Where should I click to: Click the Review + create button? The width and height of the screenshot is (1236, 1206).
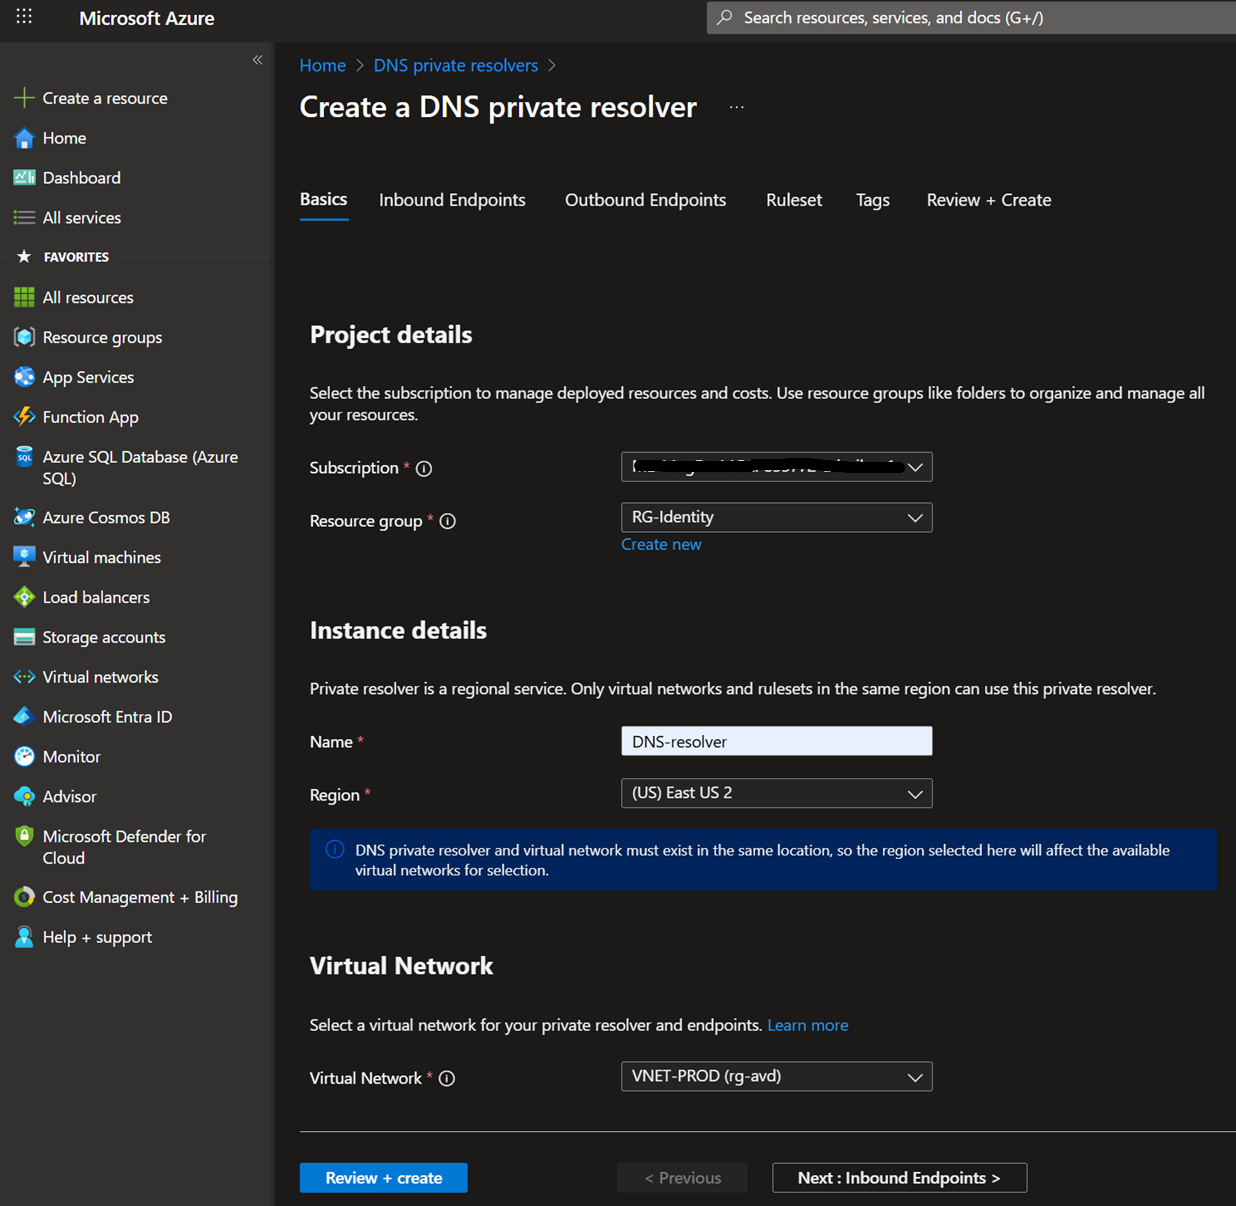[x=383, y=1178]
